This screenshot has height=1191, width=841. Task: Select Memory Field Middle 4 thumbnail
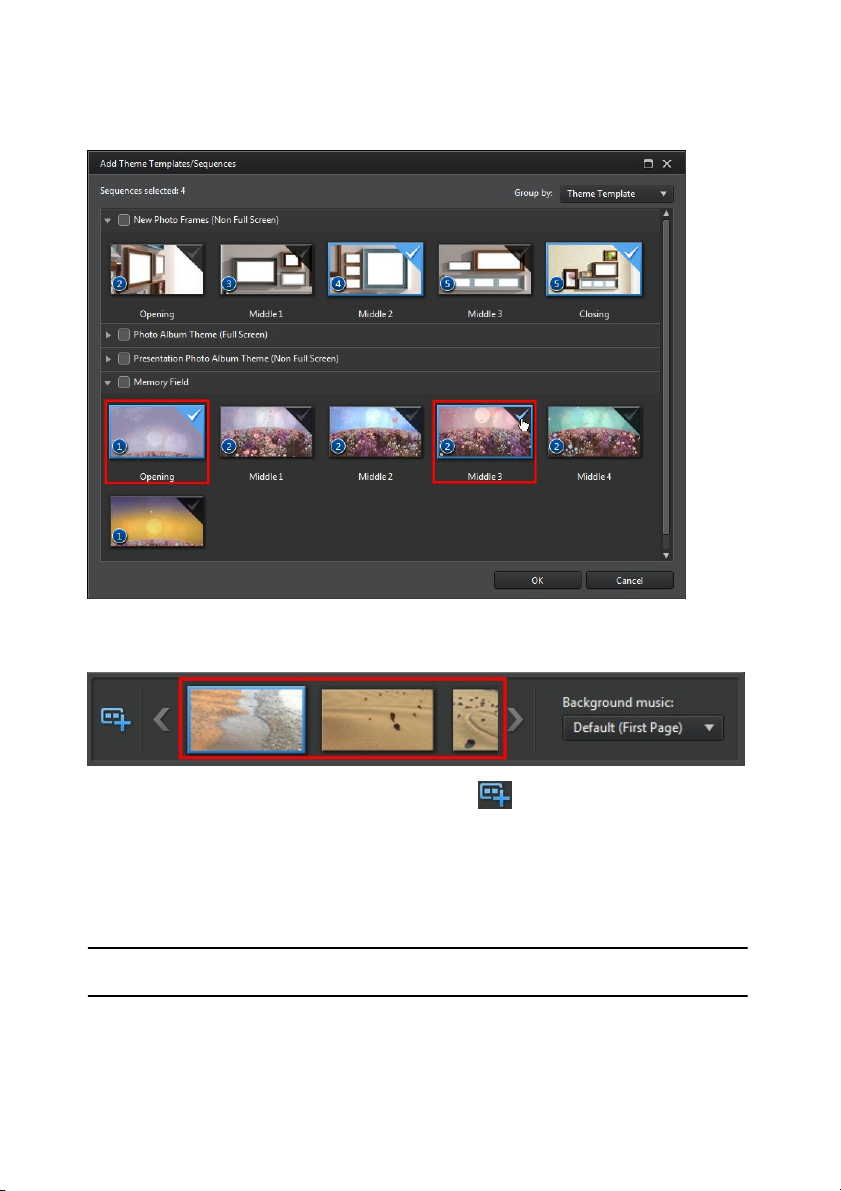coord(594,431)
